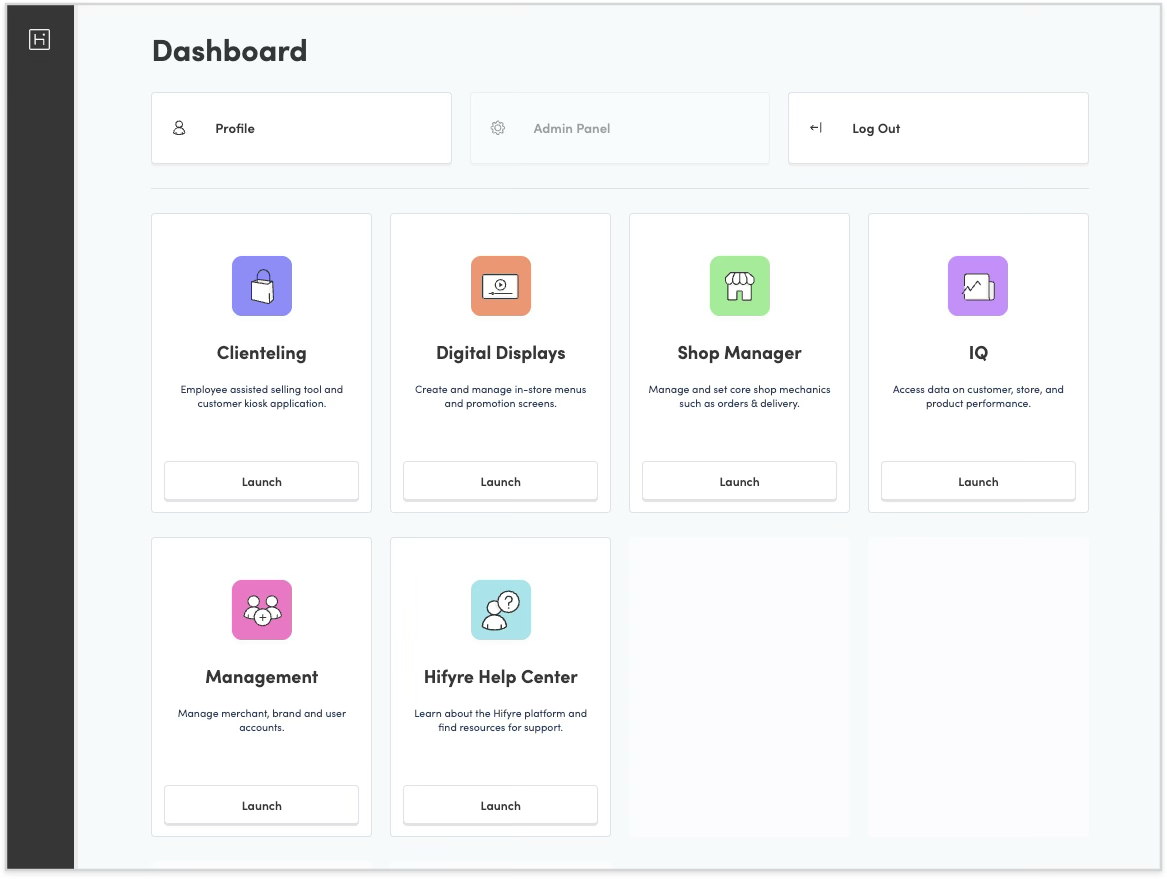This screenshot has height=879, width=1167.
Task: Click the Digital Displays screen icon
Action: click(x=500, y=286)
